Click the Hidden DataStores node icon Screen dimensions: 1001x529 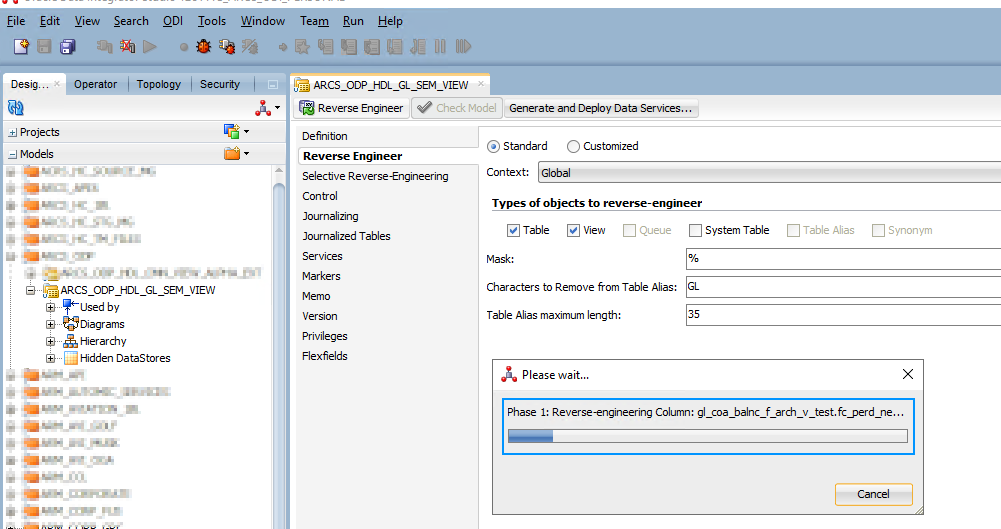point(70,358)
